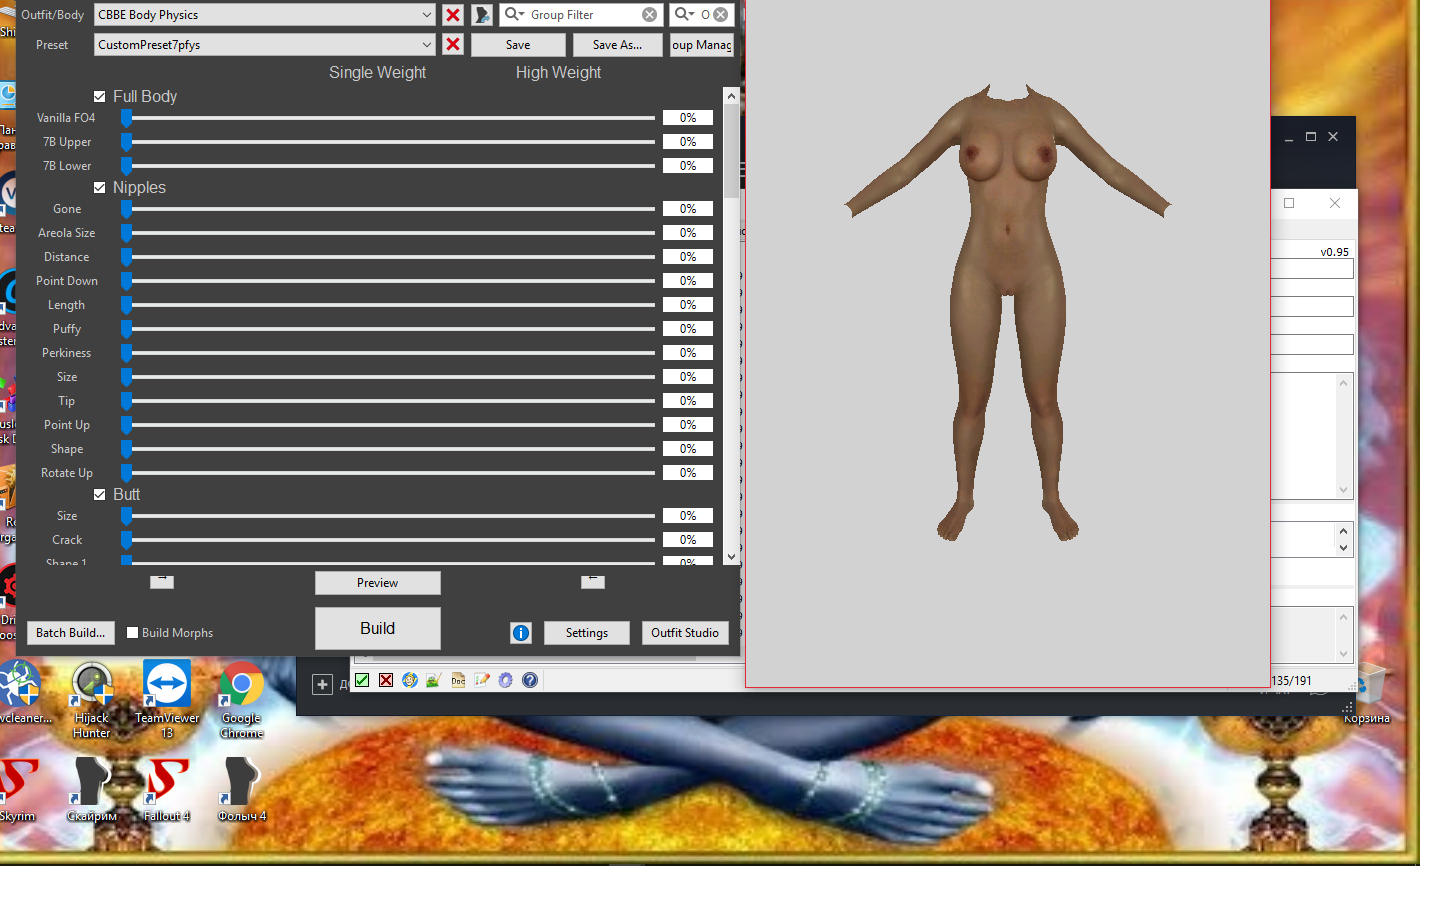Click the Areola Size slider track
Image resolution: width=1440 pixels, height=900 pixels.
click(390, 233)
